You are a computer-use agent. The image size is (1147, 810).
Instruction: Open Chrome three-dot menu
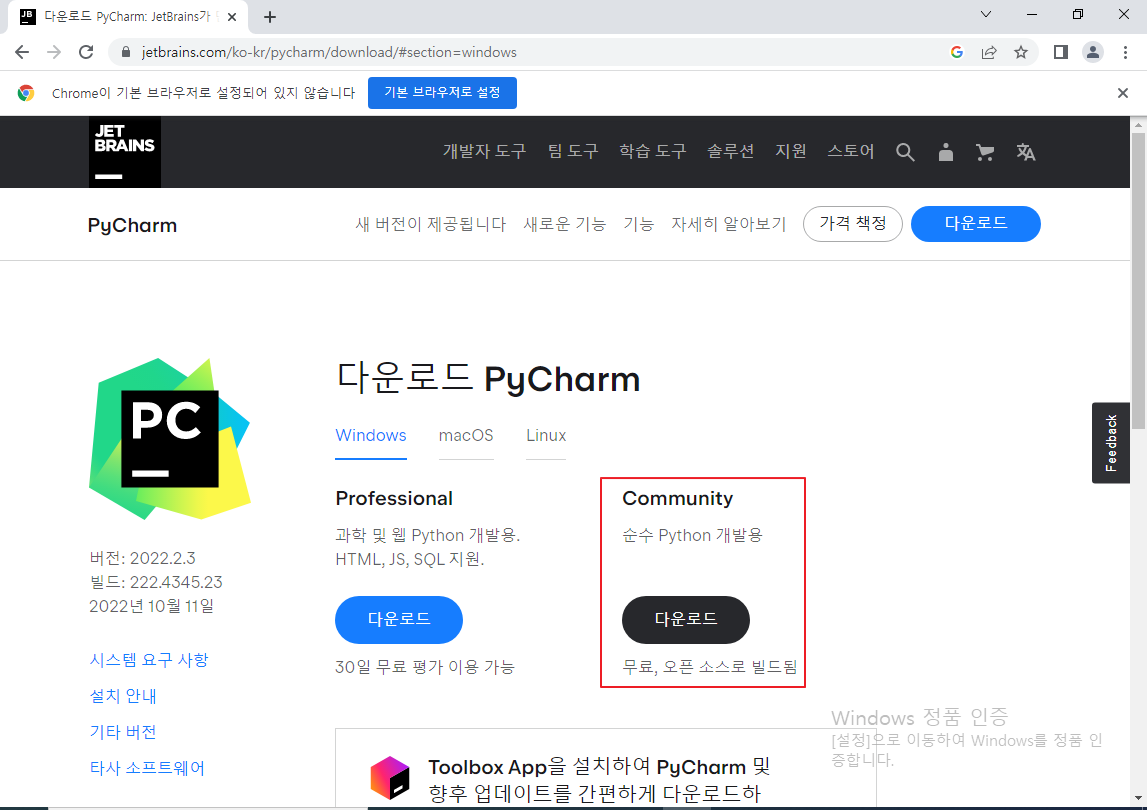coord(1125,52)
